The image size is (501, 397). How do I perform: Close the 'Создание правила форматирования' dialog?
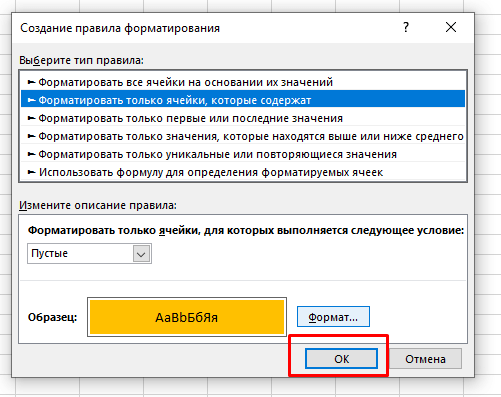[451, 27]
